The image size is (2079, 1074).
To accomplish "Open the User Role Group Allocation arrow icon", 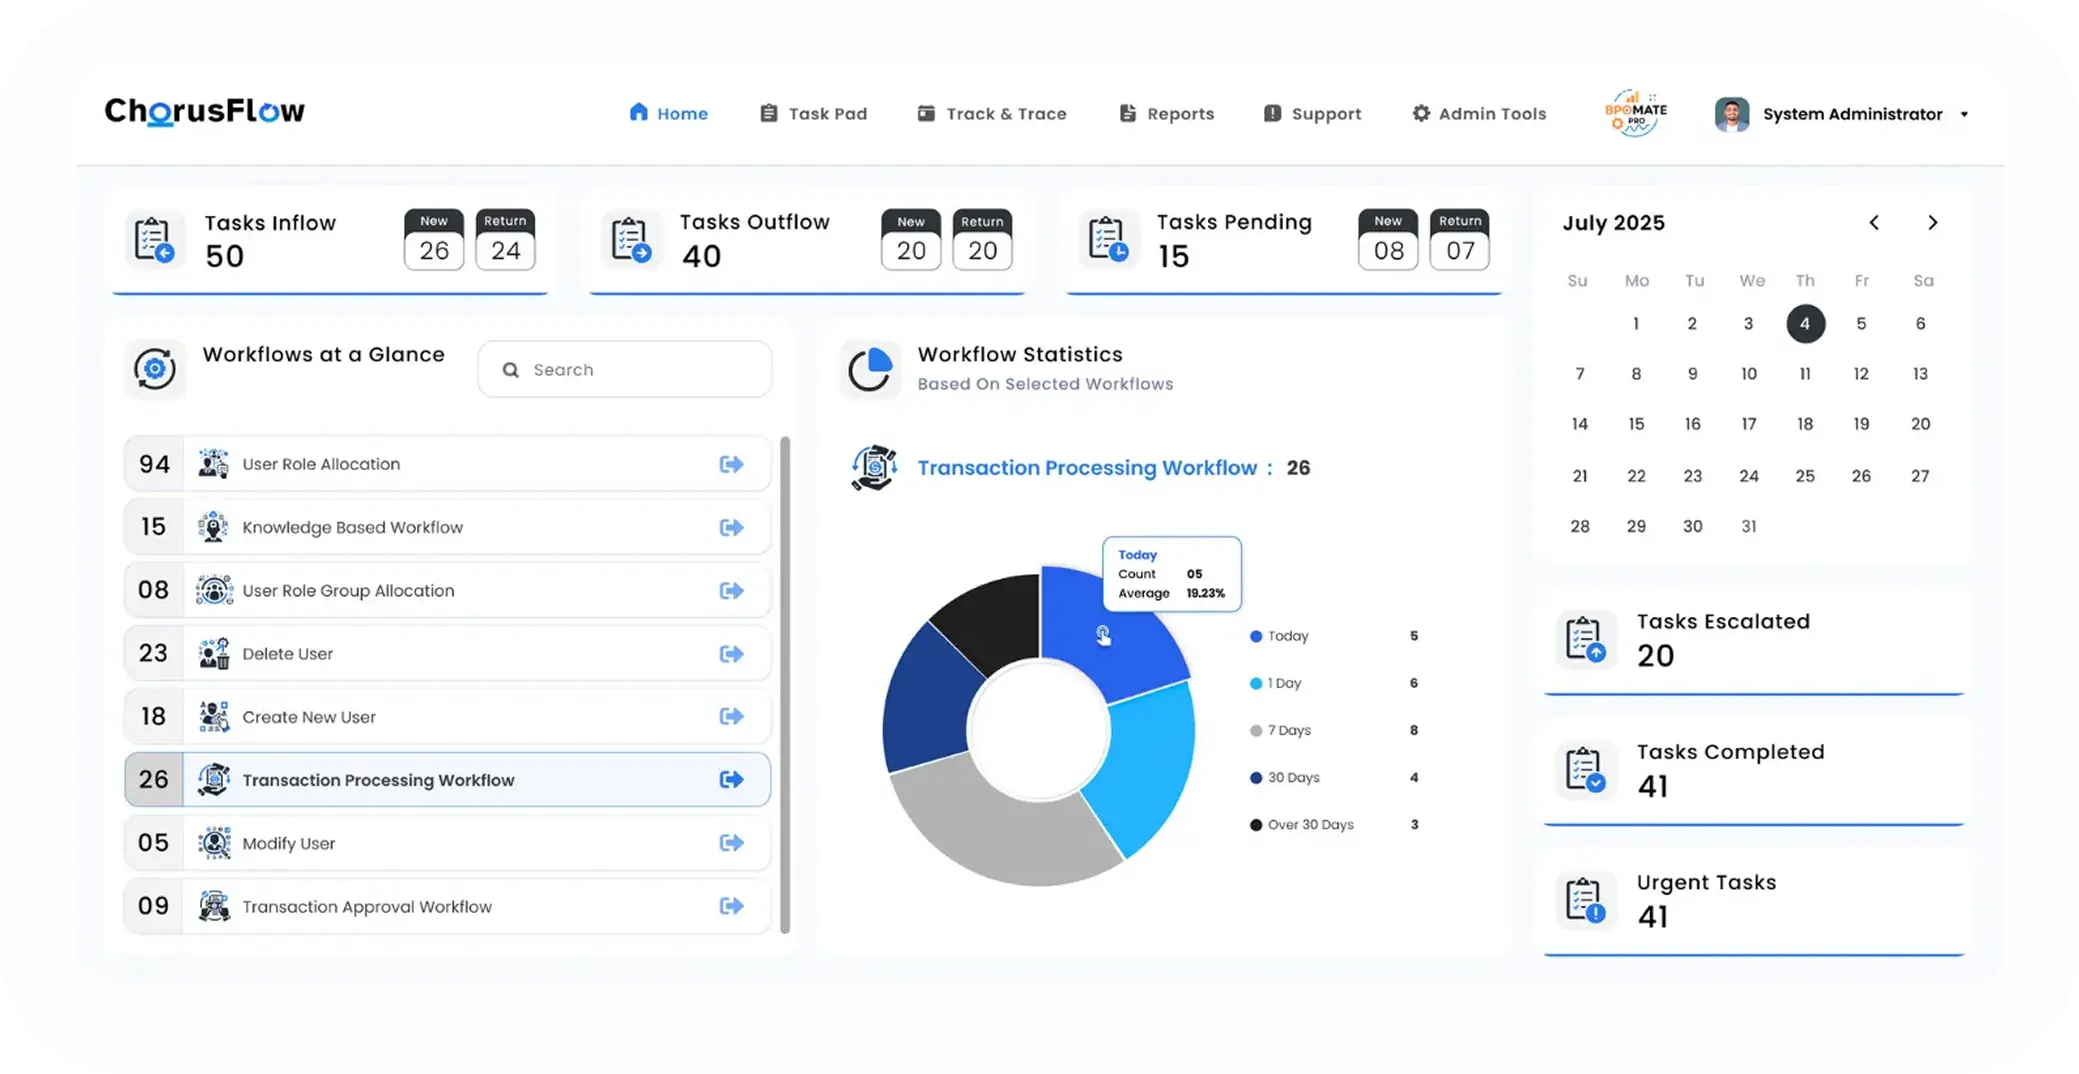I will [731, 590].
